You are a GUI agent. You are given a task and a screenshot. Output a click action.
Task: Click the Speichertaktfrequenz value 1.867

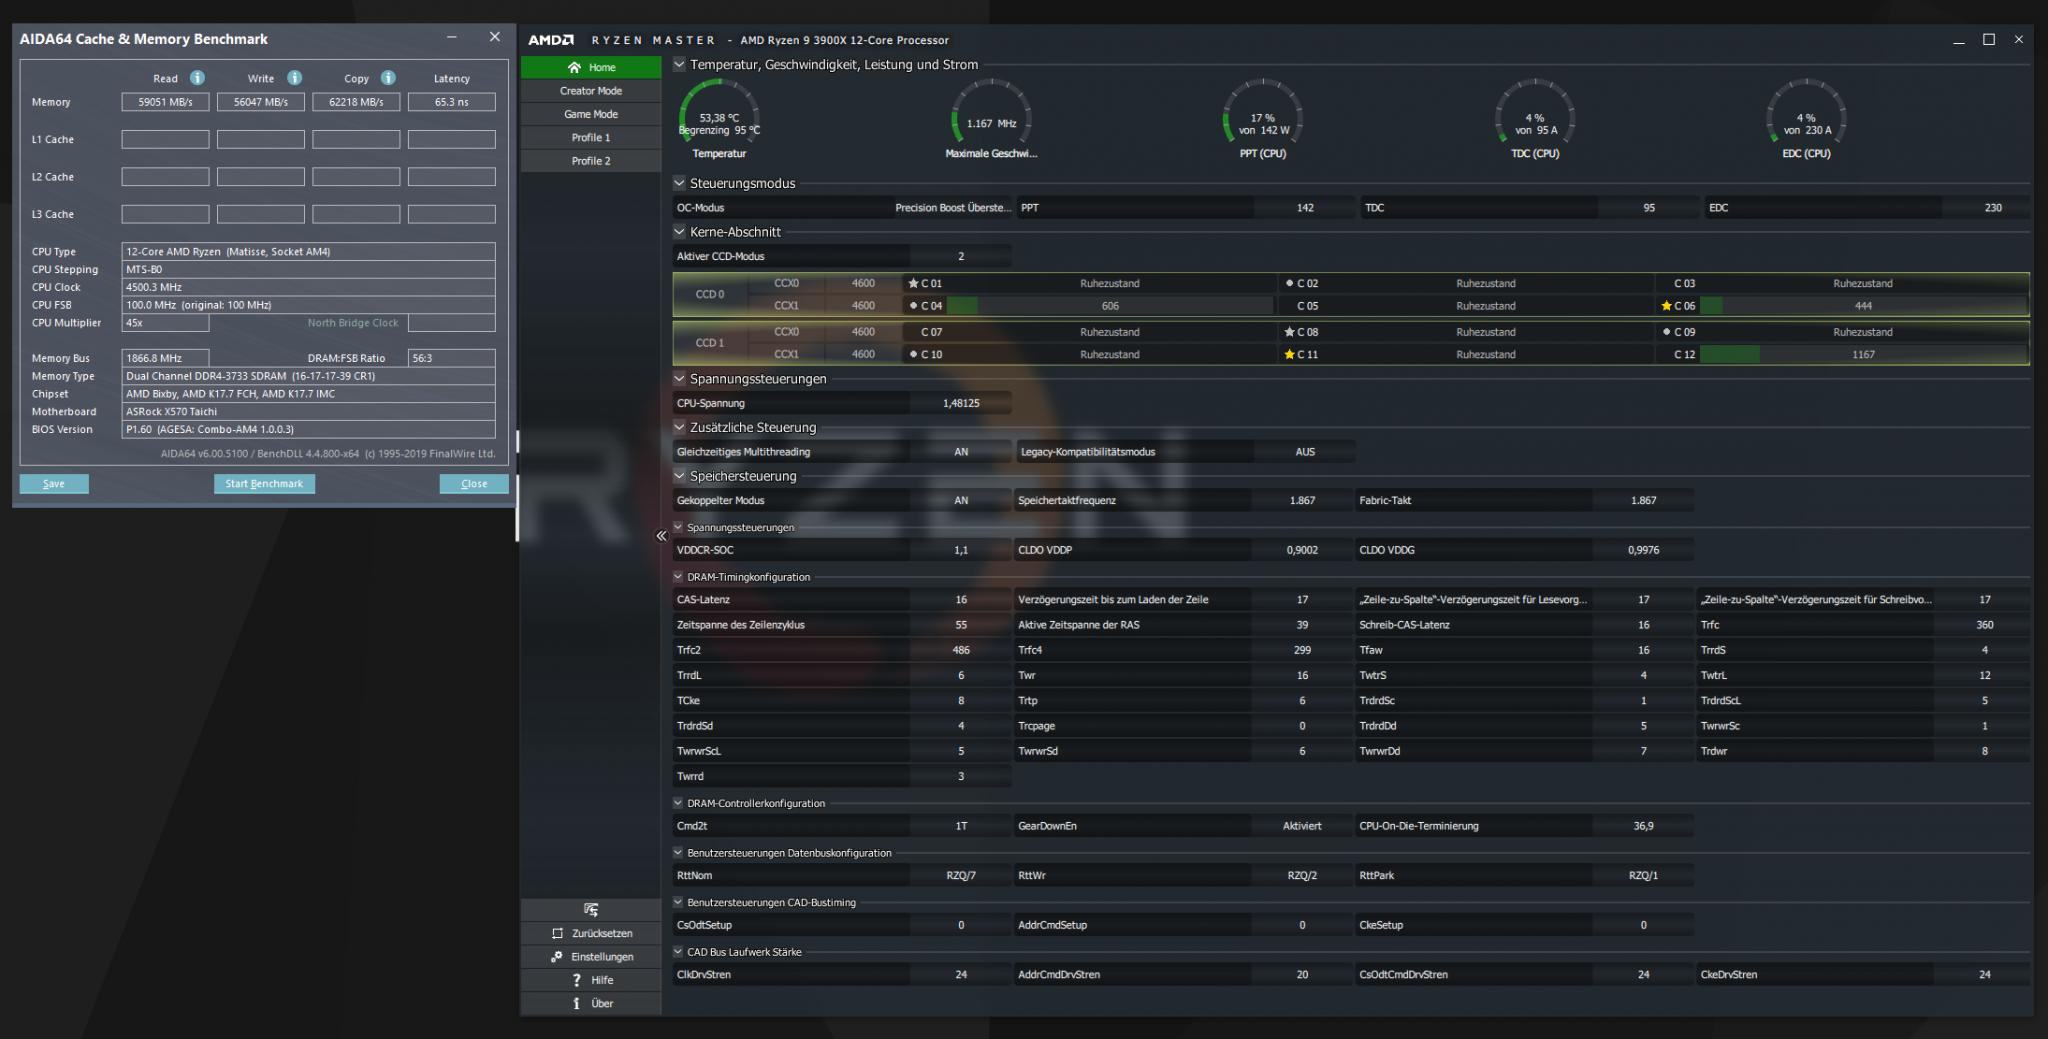[x=1302, y=500]
